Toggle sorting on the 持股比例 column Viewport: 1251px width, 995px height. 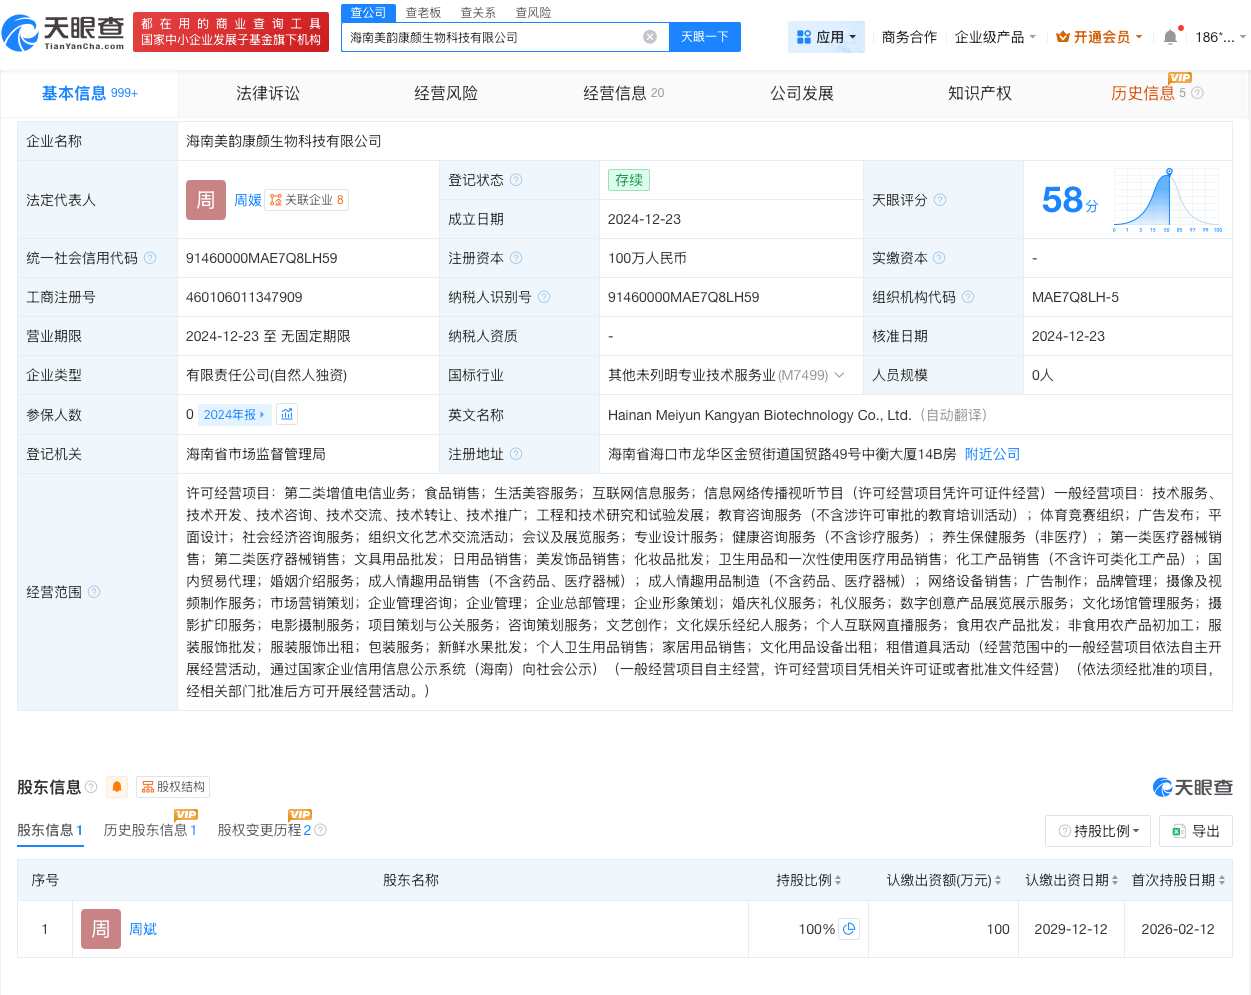coord(838,880)
